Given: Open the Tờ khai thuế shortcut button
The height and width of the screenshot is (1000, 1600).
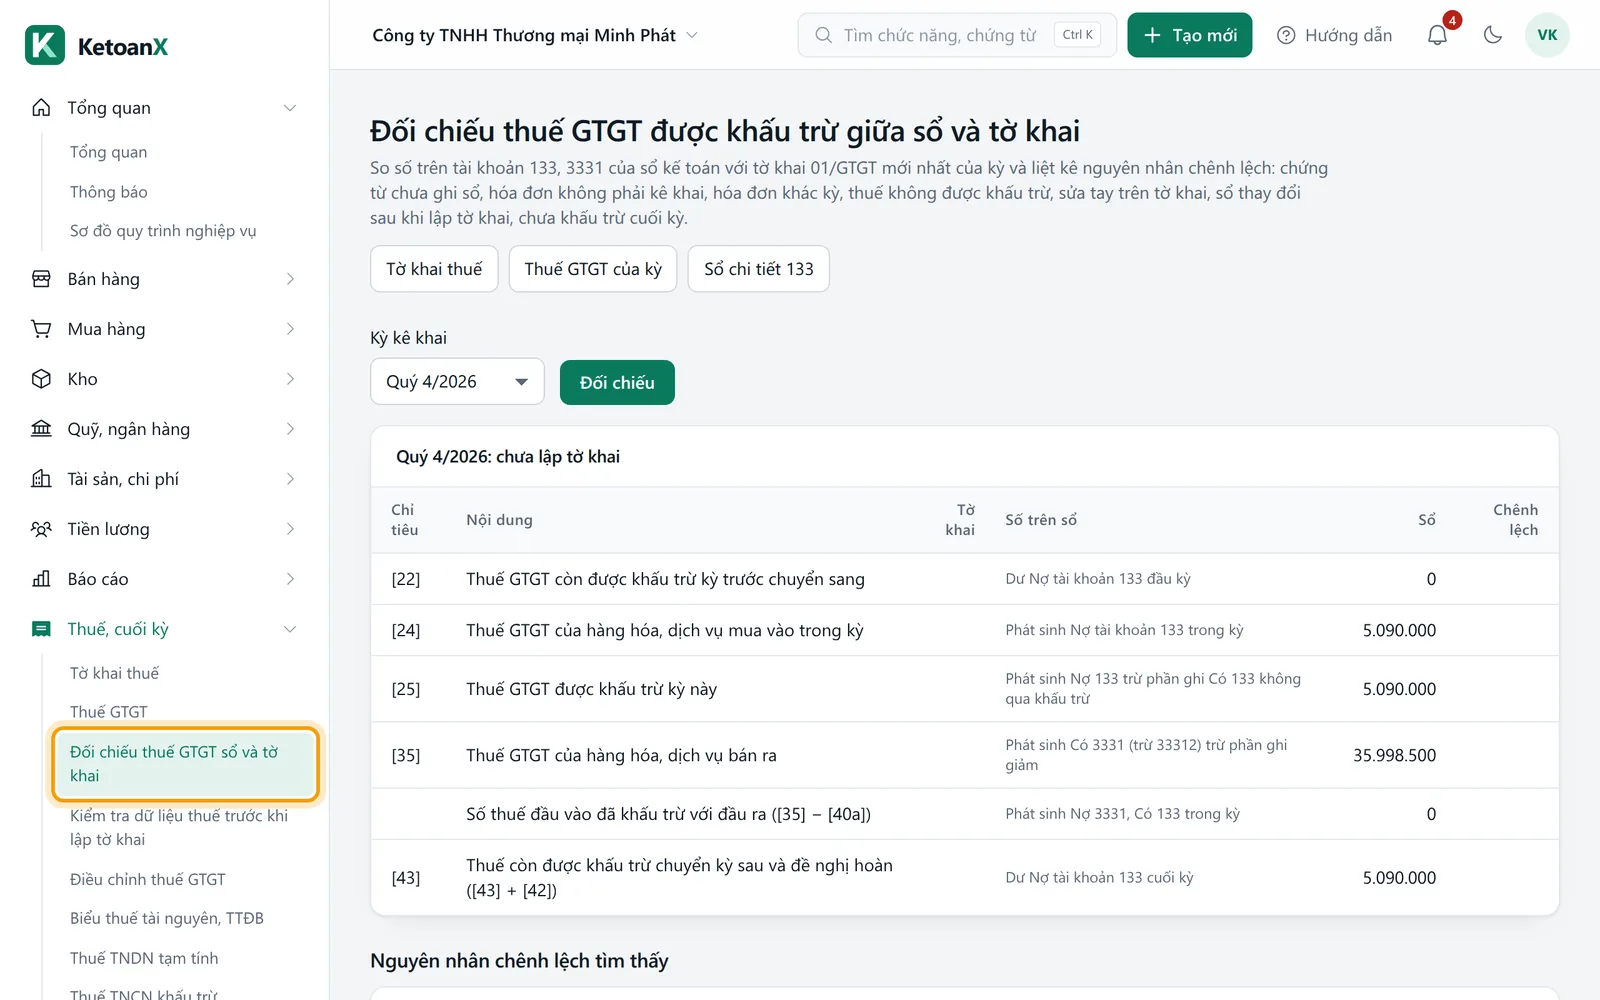Looking at the screenshot, I should pyautogui.click(x=434, y=269).
